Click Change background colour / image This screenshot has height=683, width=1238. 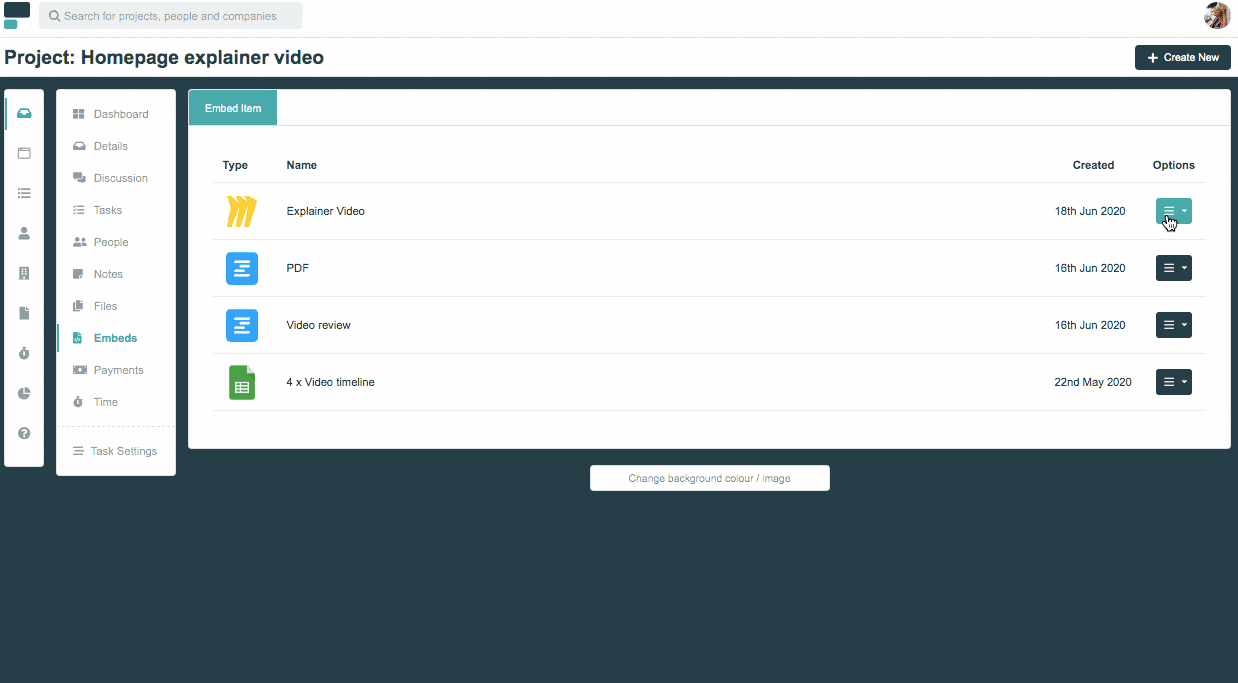(709, 477)
